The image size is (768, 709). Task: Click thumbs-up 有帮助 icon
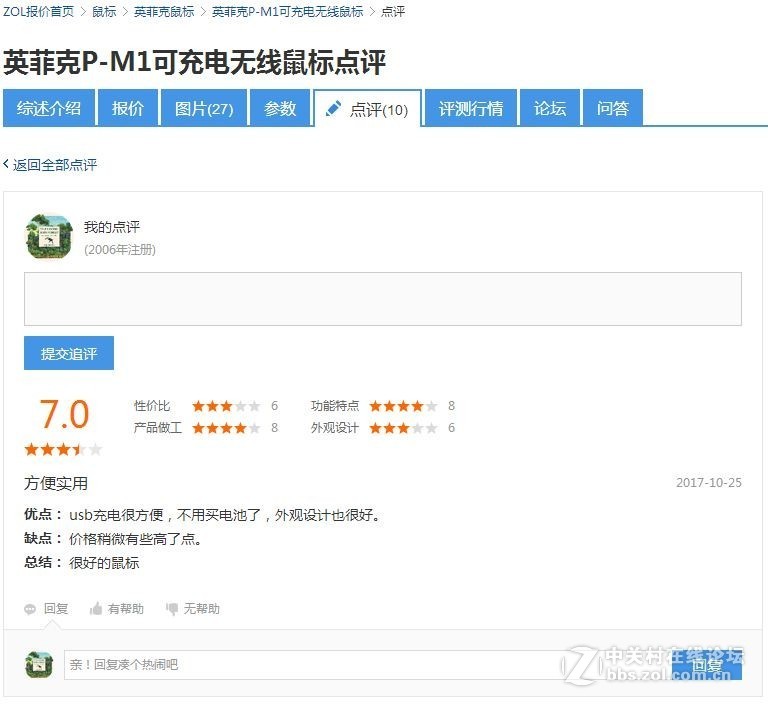click(x=96, y=609)
